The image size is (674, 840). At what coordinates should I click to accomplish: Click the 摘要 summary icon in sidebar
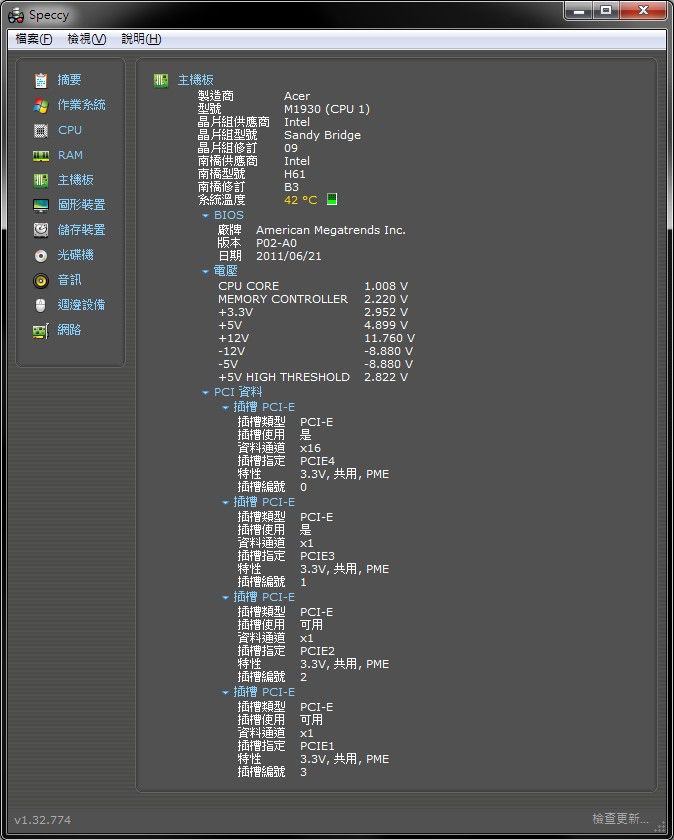[x=41, y=80]
